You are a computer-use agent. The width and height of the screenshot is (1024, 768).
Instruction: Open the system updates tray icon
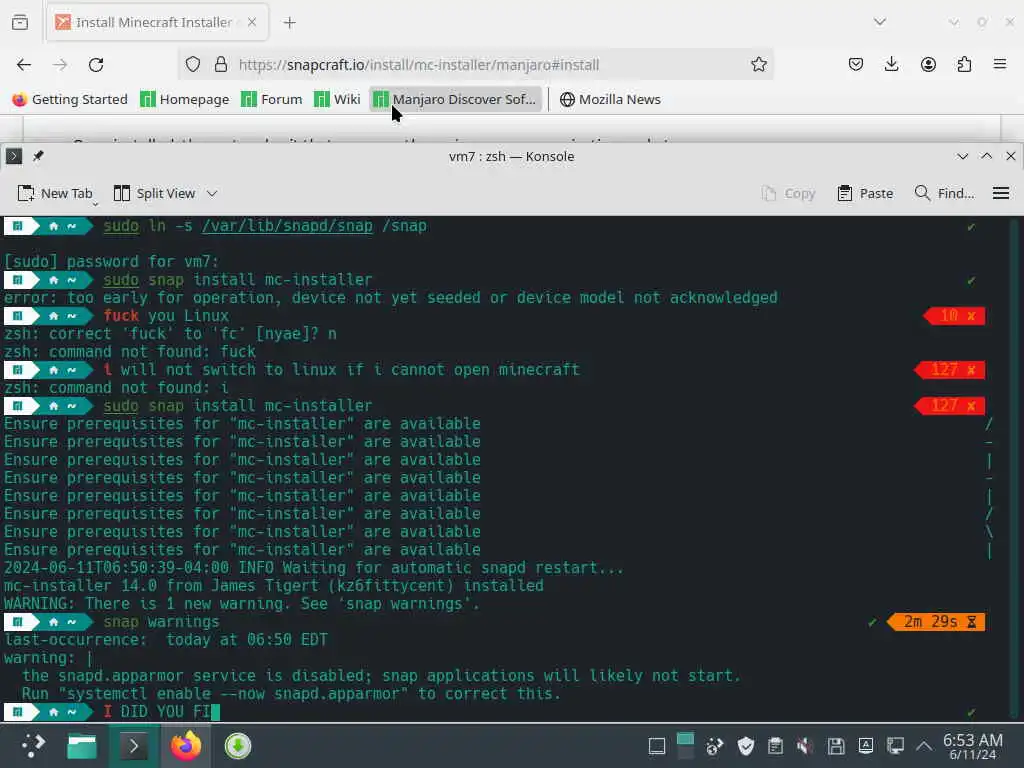click(714, 746)
